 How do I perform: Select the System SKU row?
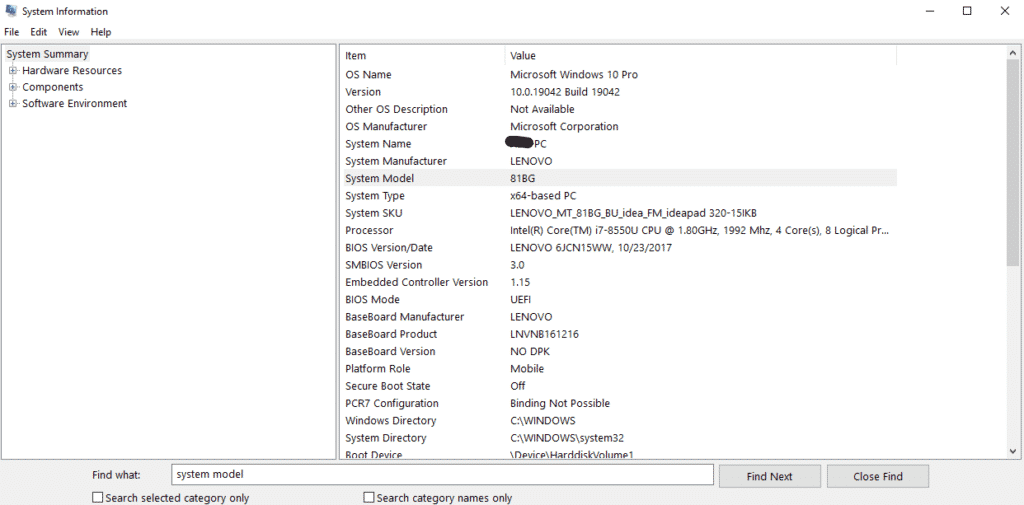pyautogui.click(x=619, y=213)
